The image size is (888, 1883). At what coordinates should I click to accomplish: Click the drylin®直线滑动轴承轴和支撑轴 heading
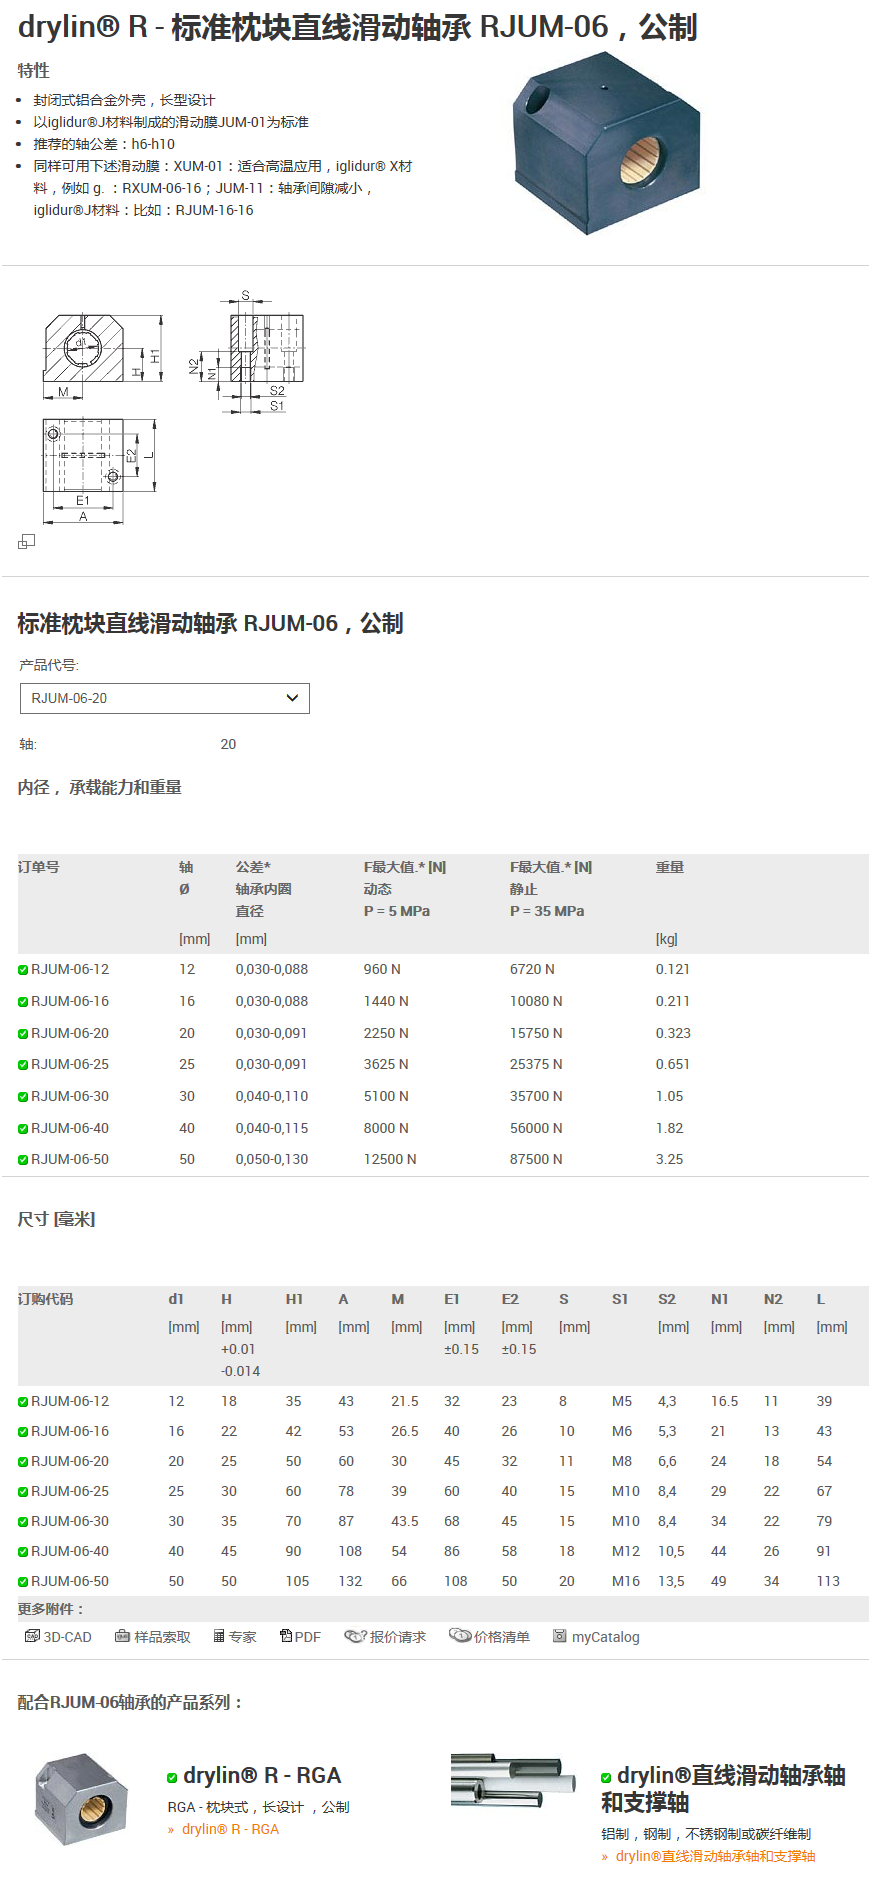pyautogui.click(x=723, y=1788)
